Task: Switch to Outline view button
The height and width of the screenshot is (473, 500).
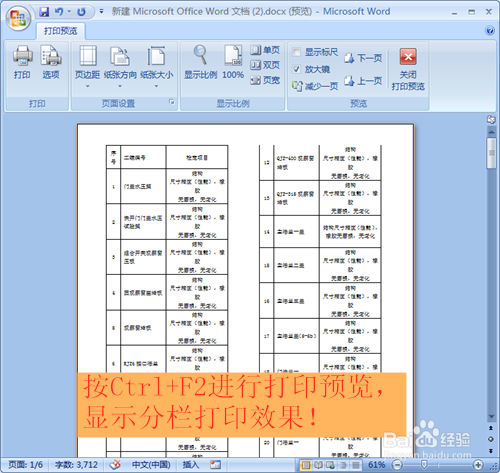Action: coord(343,465)
